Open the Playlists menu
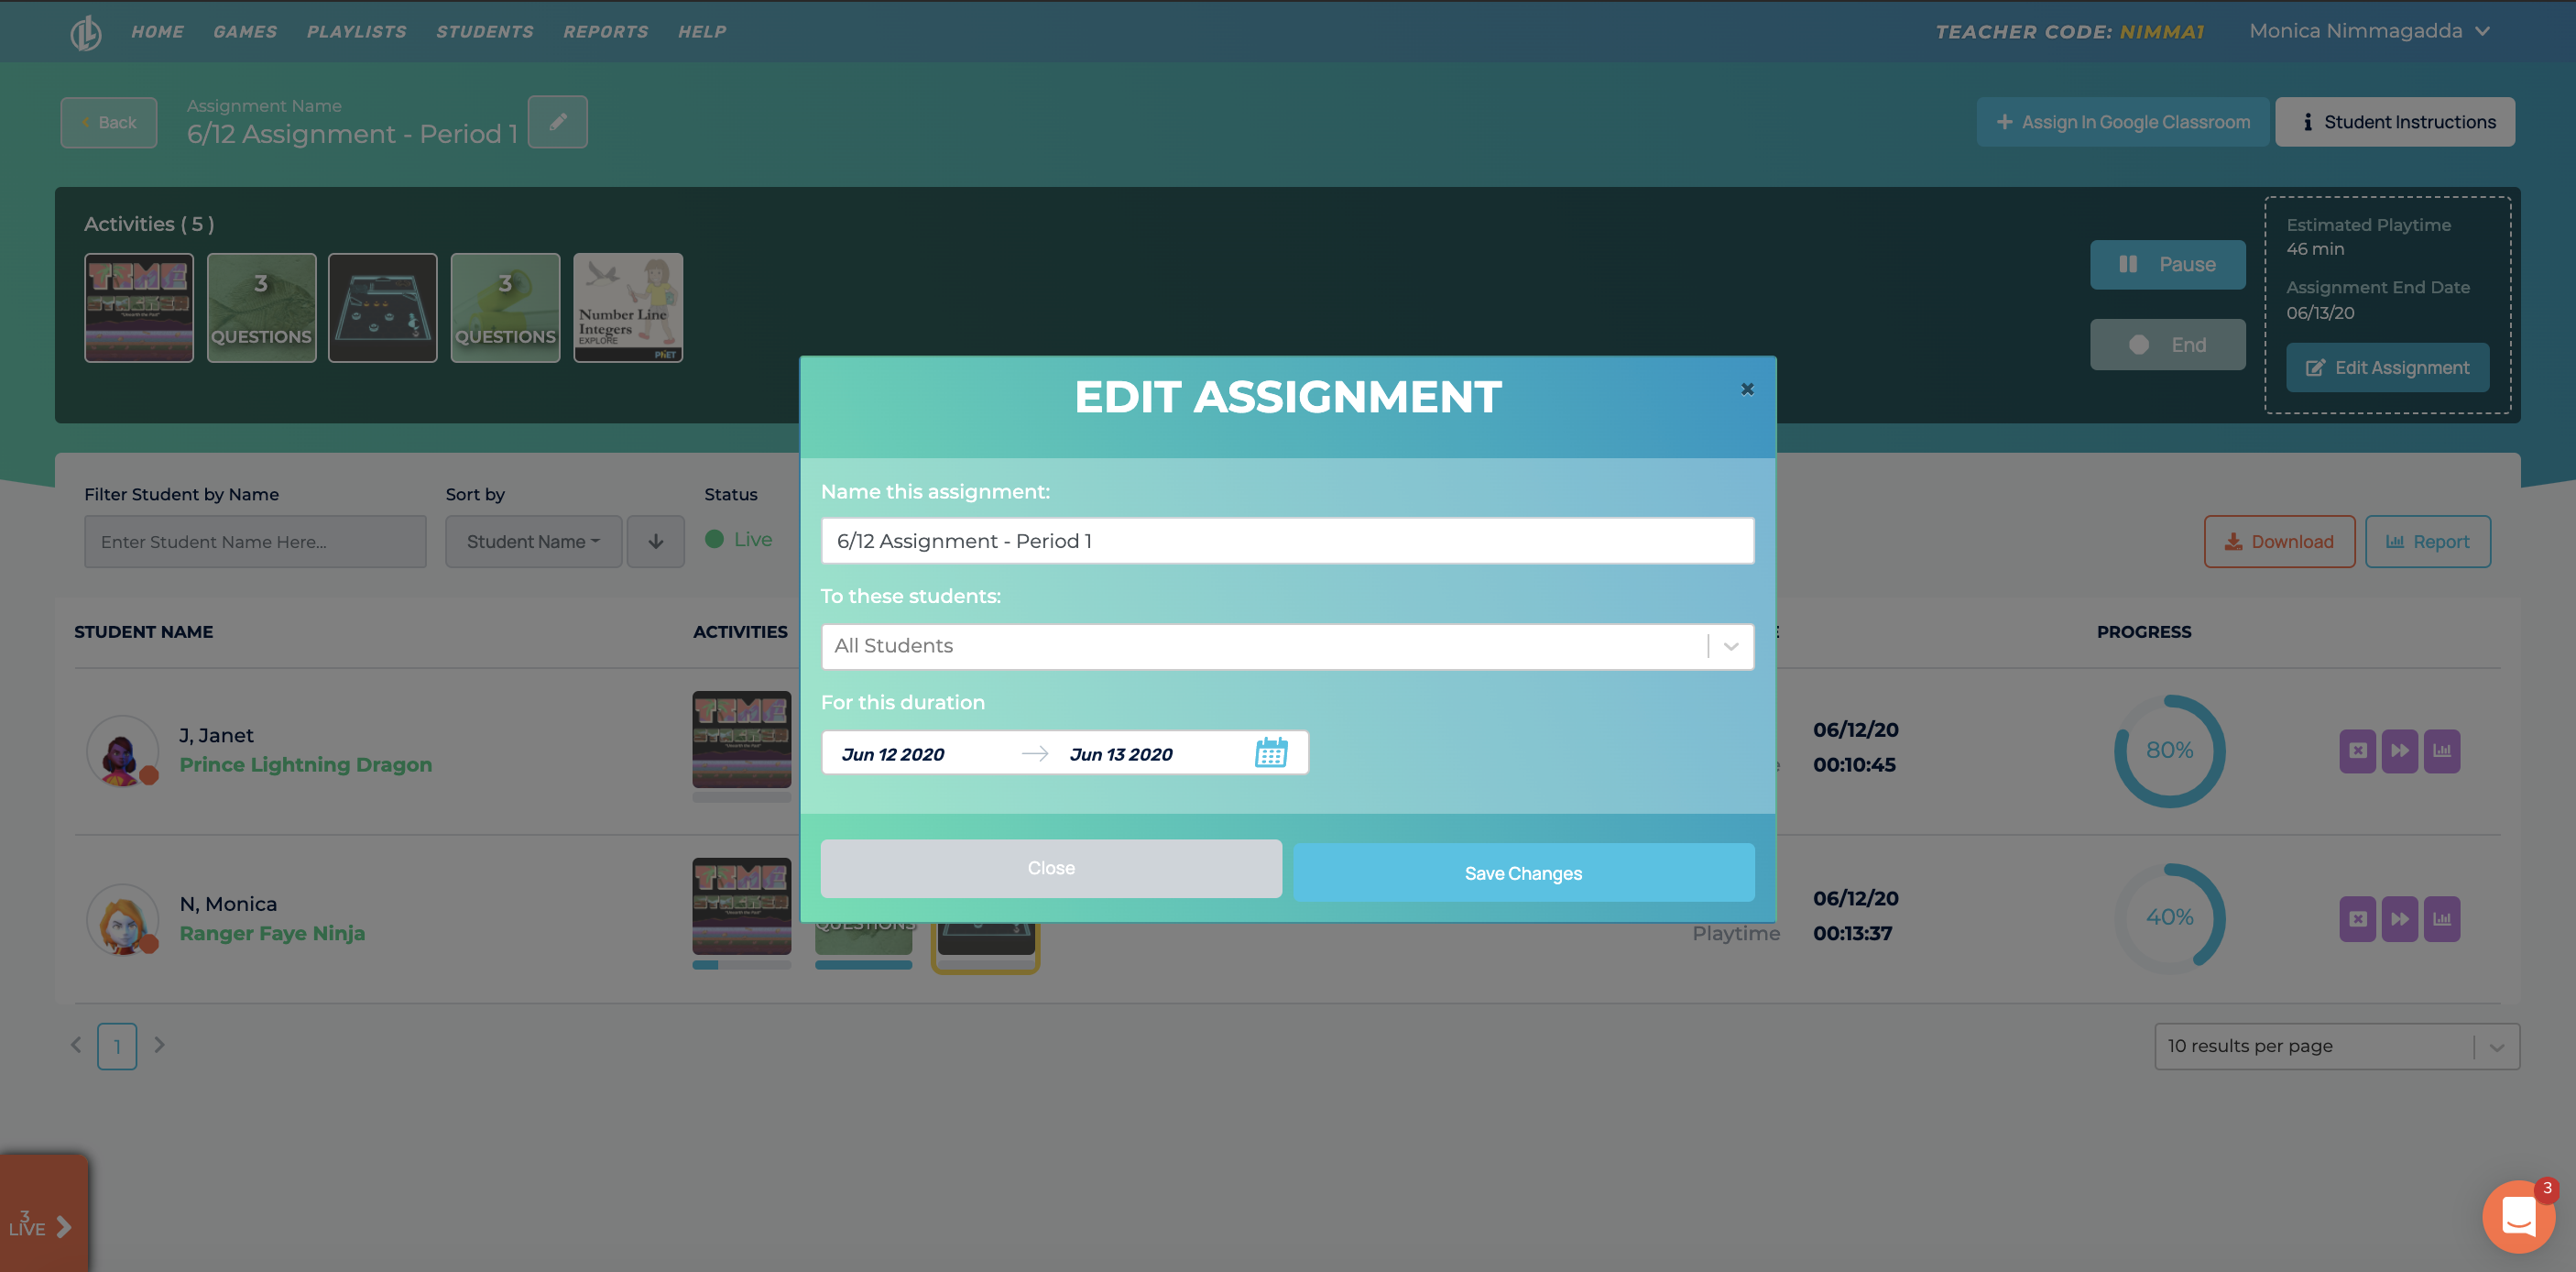 (x=356, y=32)
